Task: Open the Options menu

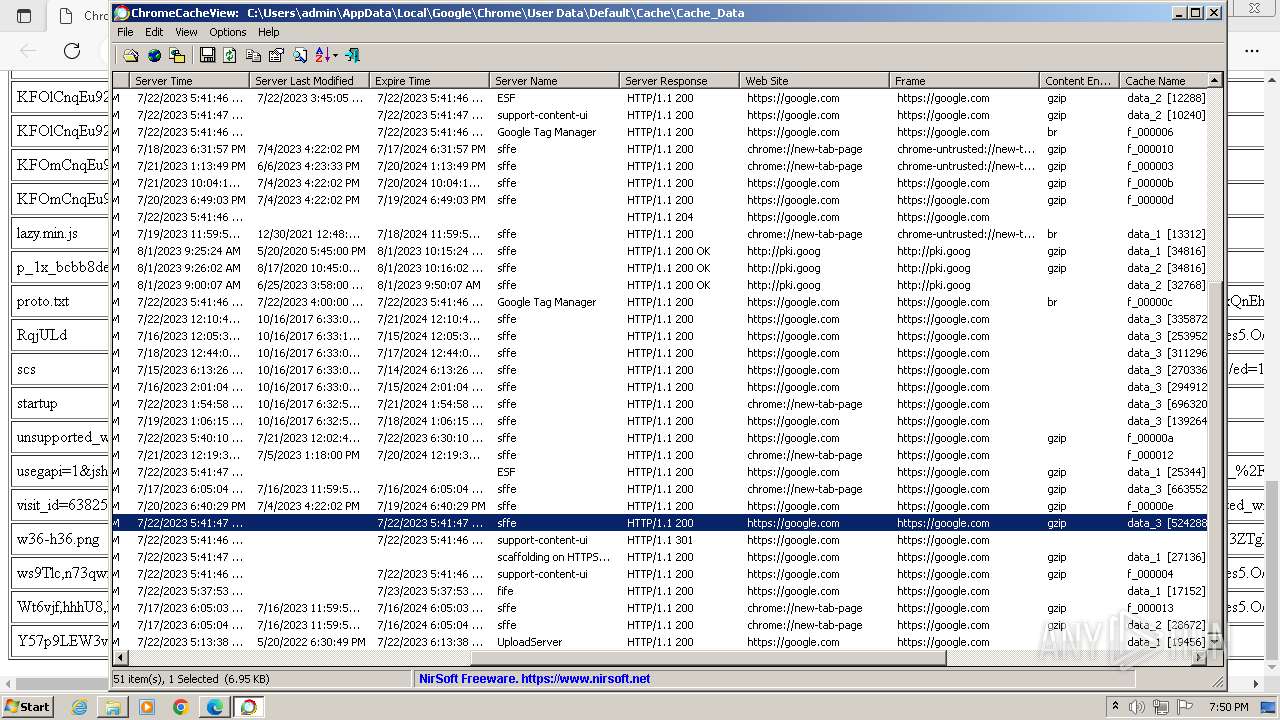Action: (228, 32)
